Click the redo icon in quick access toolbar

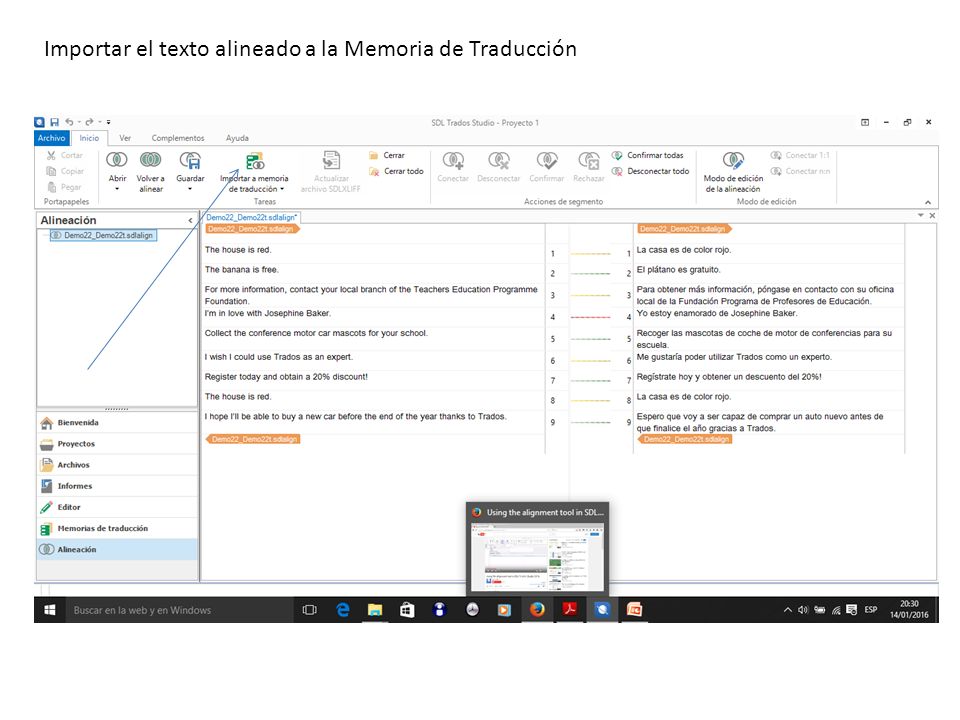pyautogui.click(x=89, y=122)
